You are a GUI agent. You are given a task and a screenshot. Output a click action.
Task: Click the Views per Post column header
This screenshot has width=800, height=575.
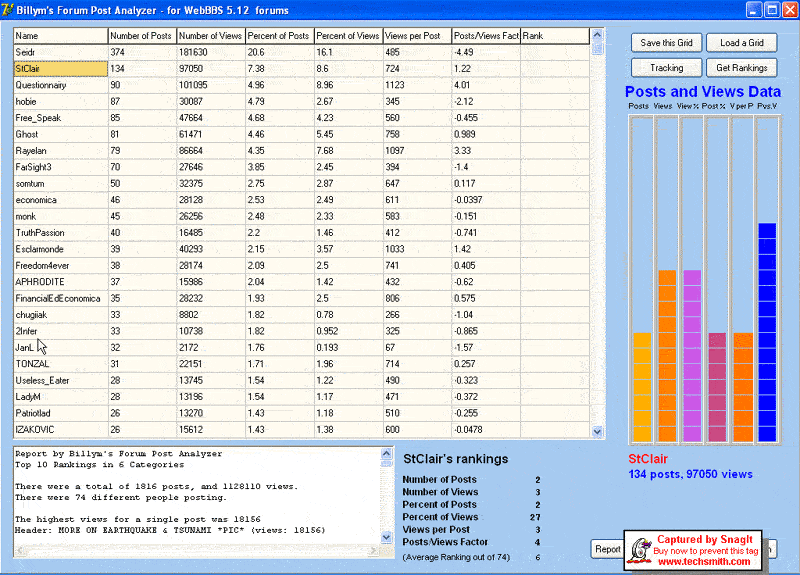coord(417,36)
